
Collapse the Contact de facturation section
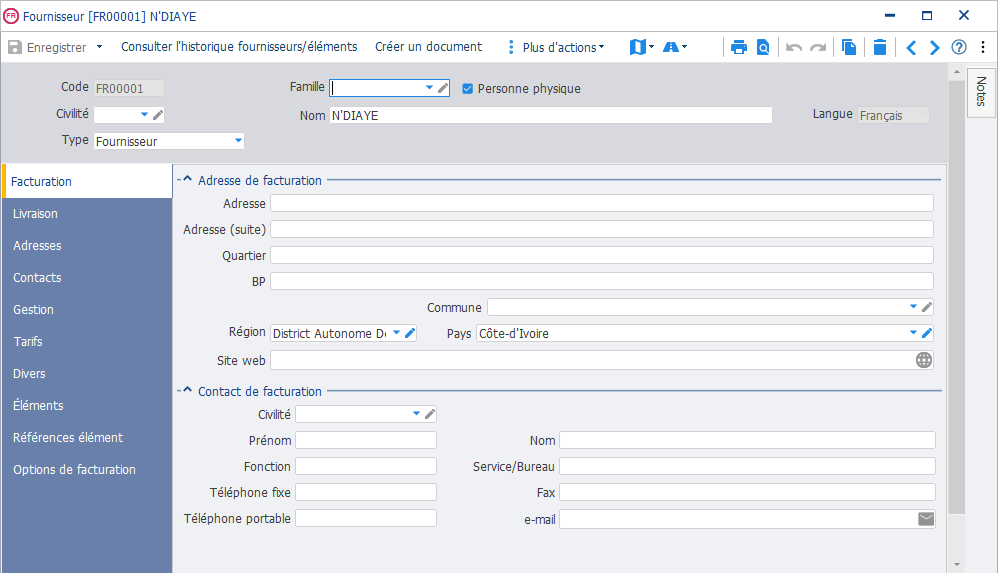tap(187, 390)
